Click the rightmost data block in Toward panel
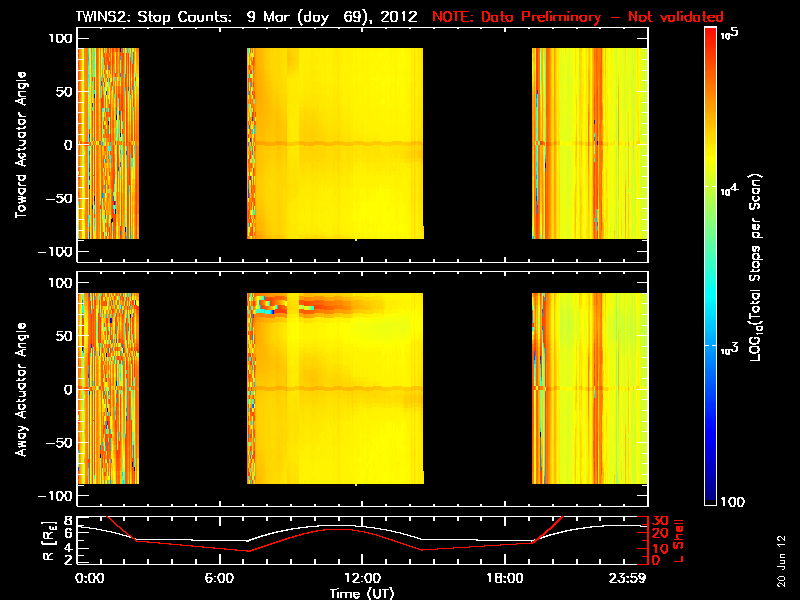The height and width of the screenshot is (600, 800). coord(588,143)
